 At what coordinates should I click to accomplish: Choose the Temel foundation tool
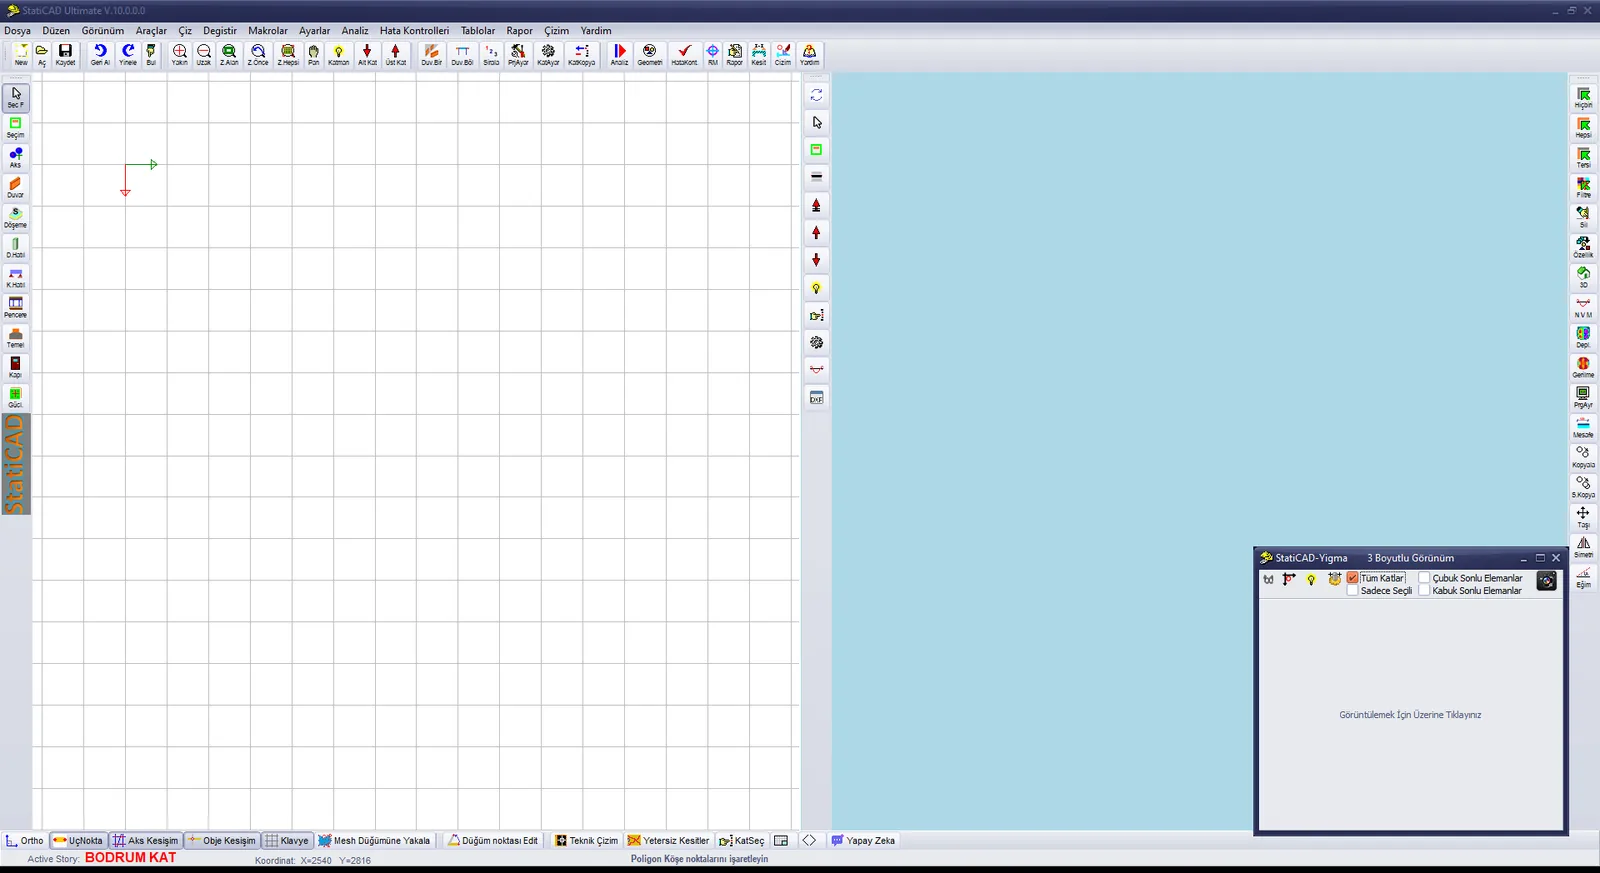coord(16,337)
